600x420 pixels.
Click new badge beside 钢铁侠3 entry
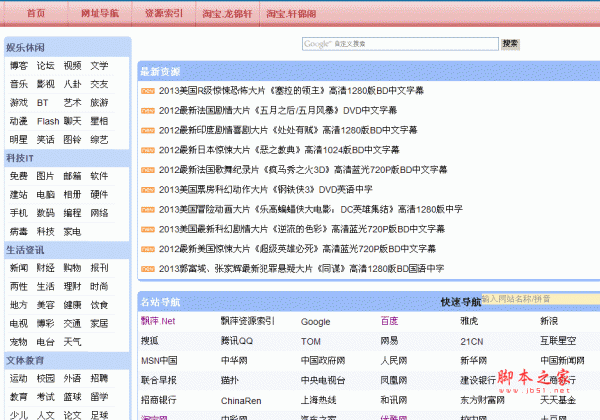click(148, 190)
